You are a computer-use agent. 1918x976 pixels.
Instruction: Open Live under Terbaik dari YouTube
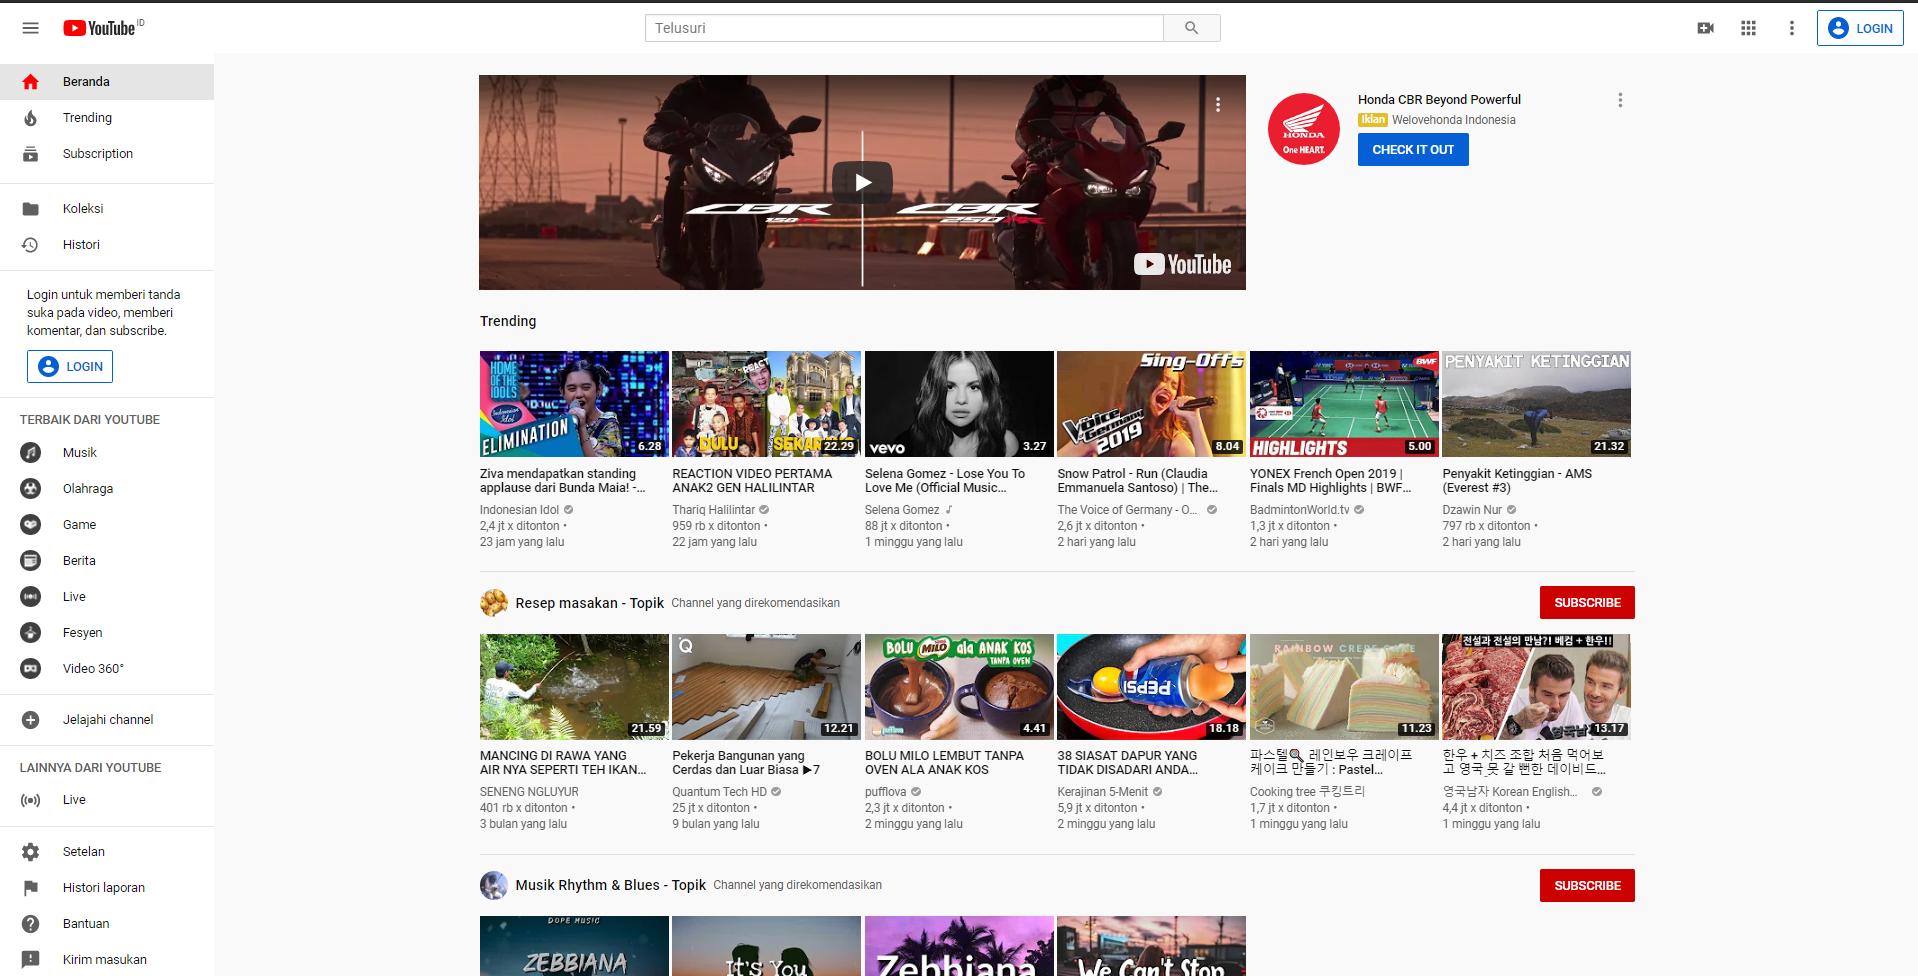107,597
